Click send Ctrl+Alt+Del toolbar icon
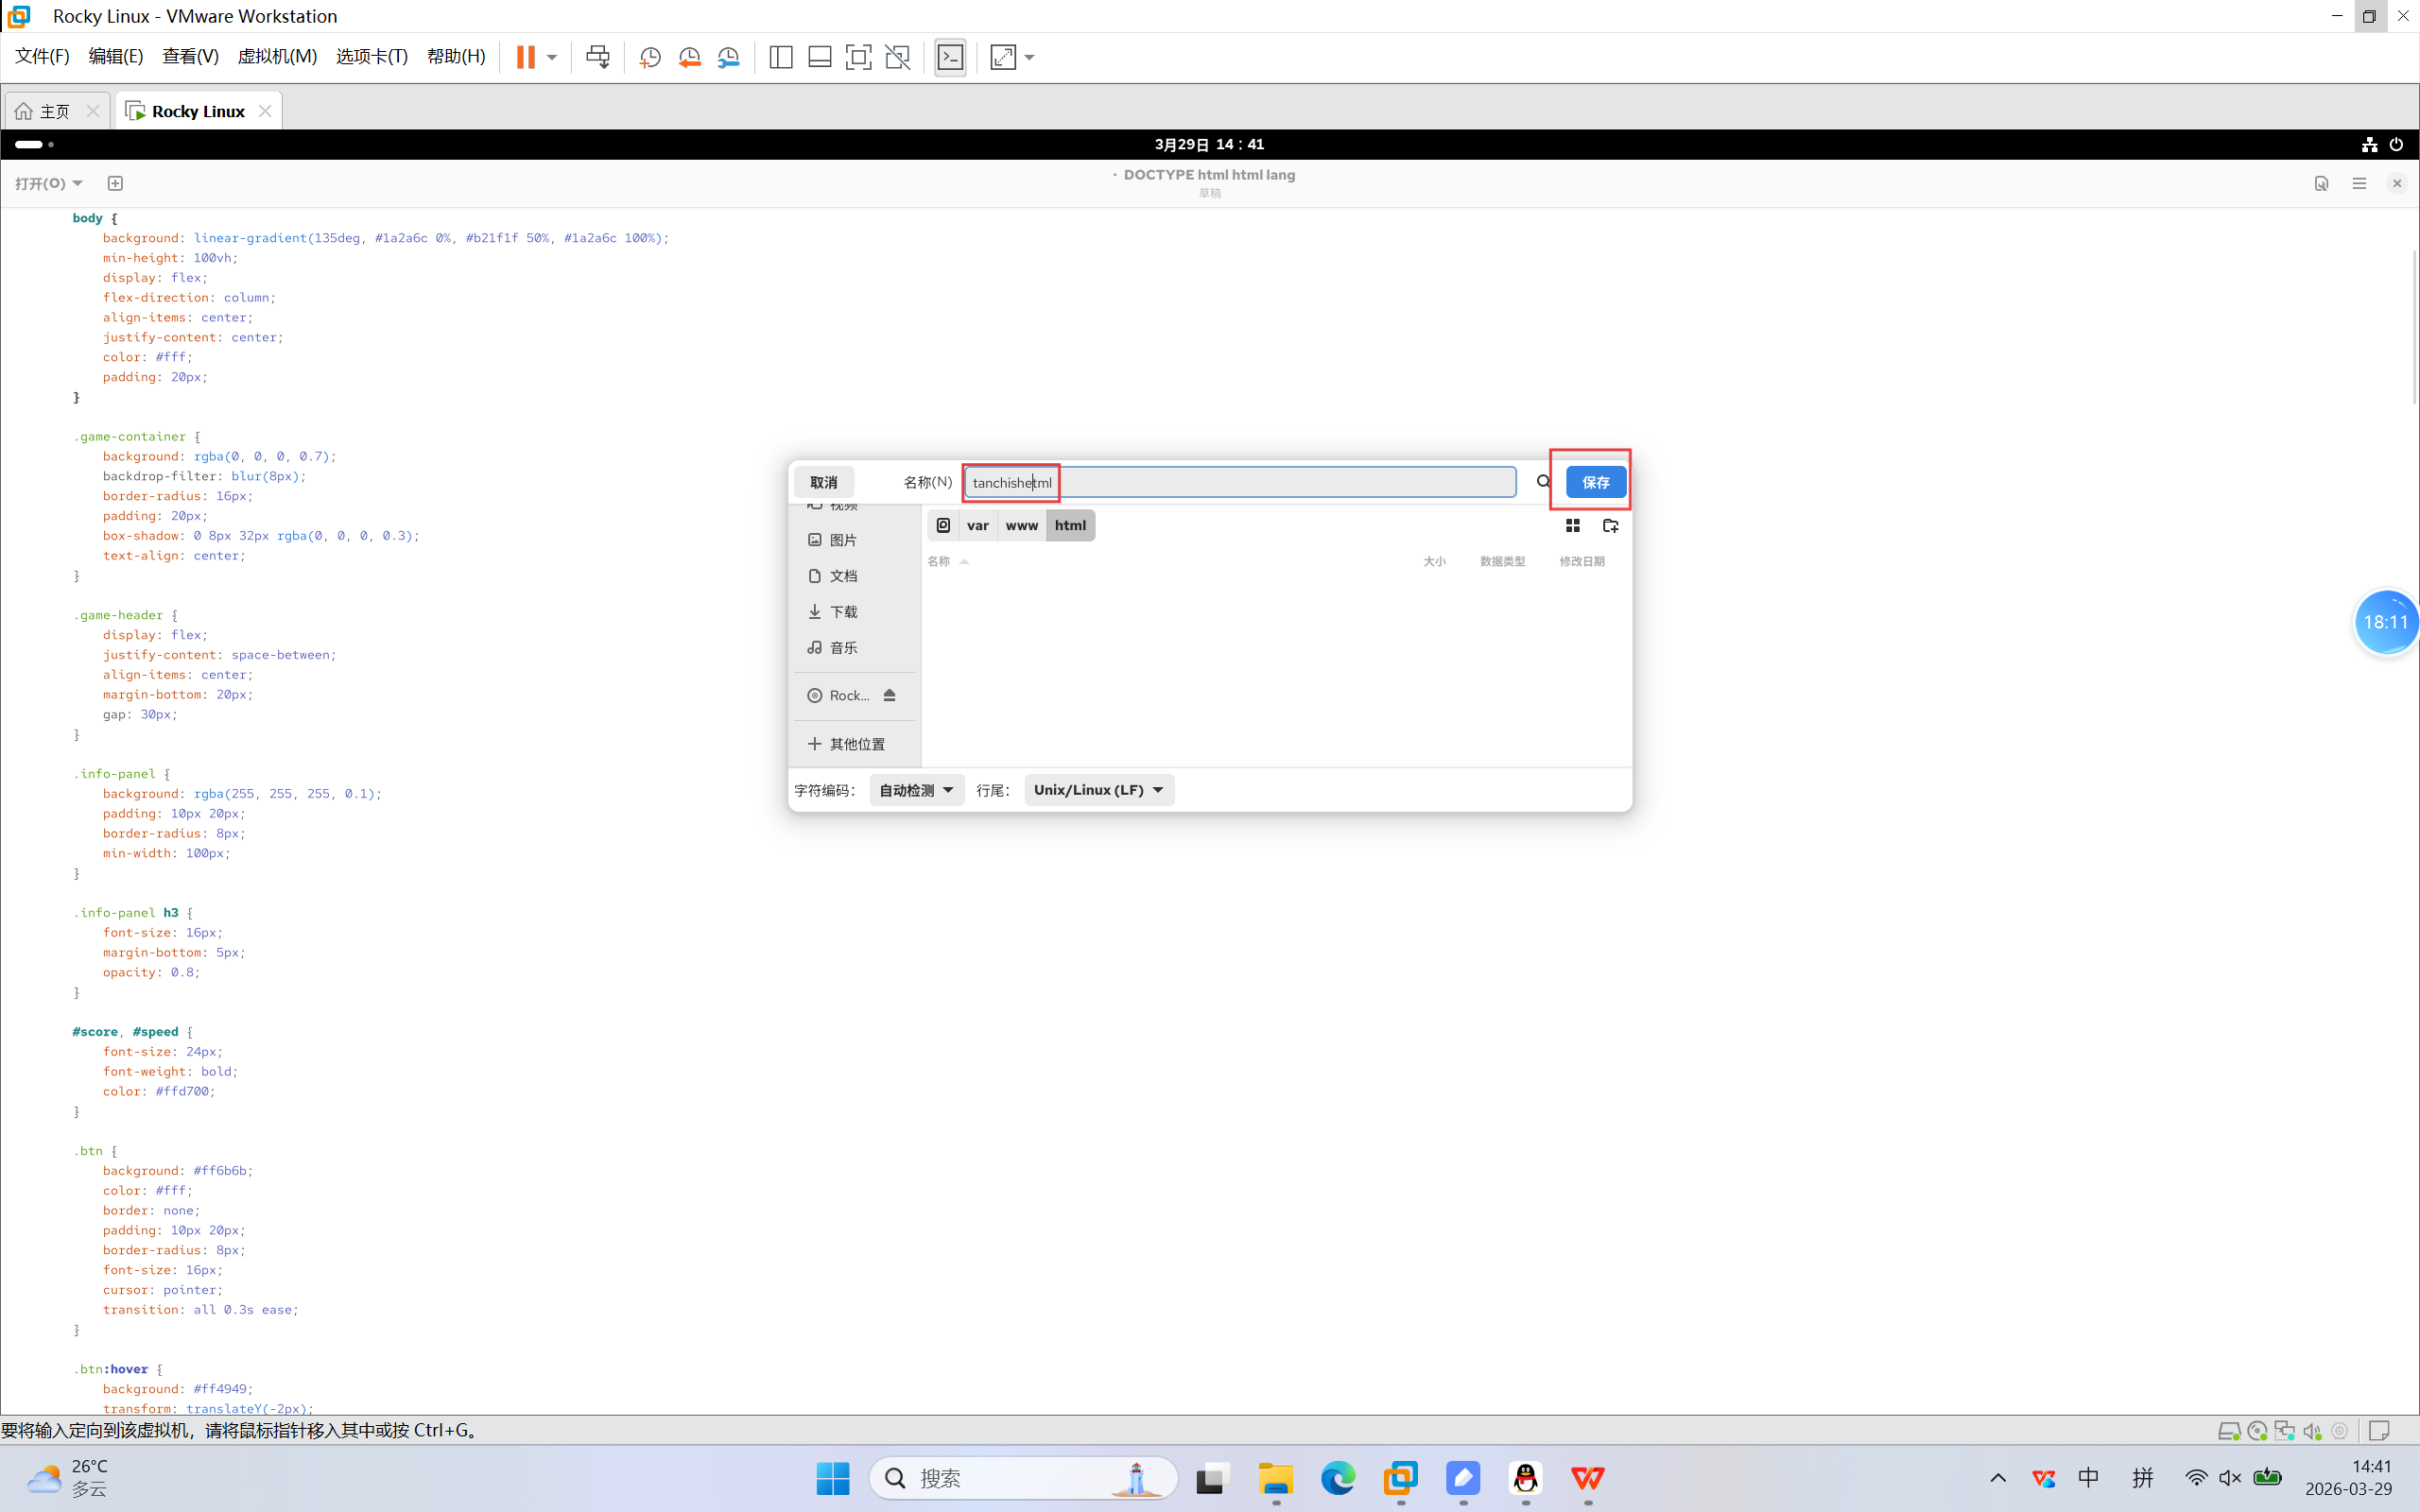 click(598, 57)
